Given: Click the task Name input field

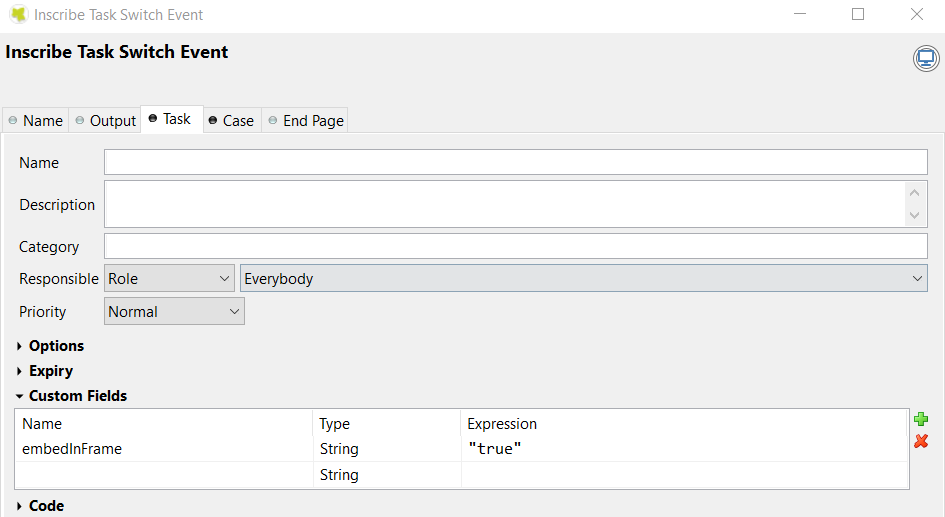Looking at the screenshot, I should 515,163.
